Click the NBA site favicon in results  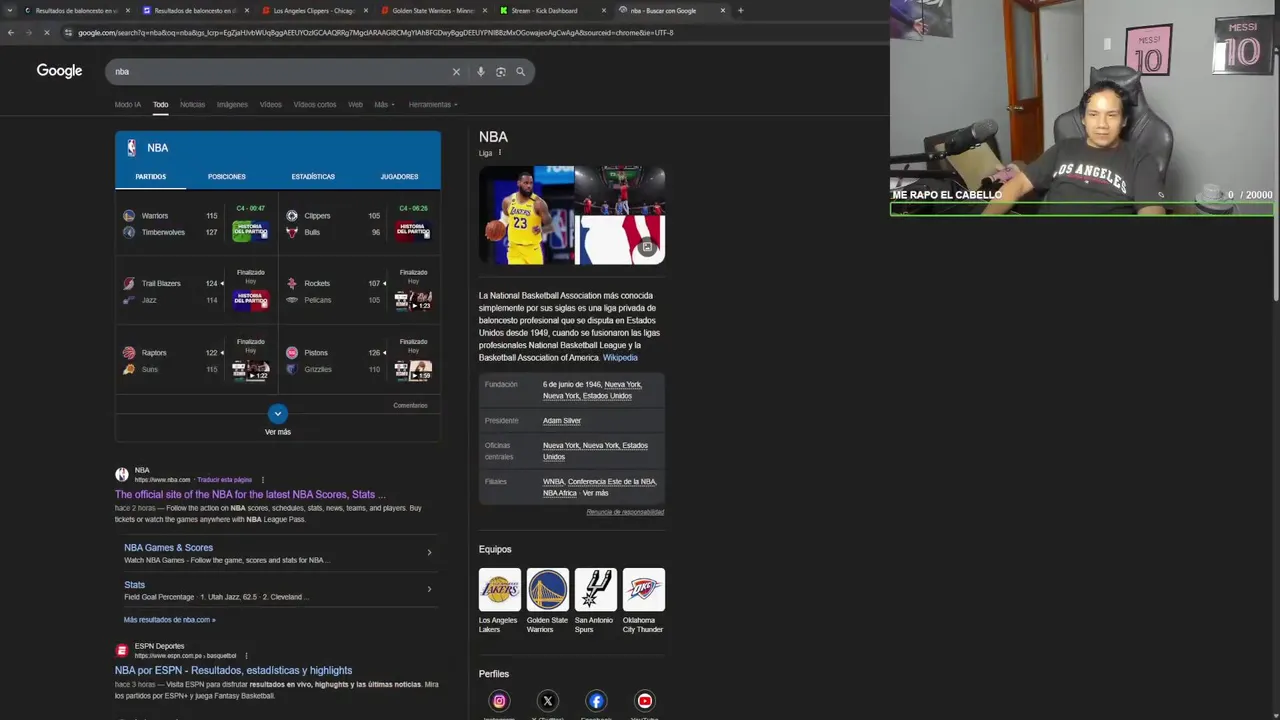tap(122, 475)
